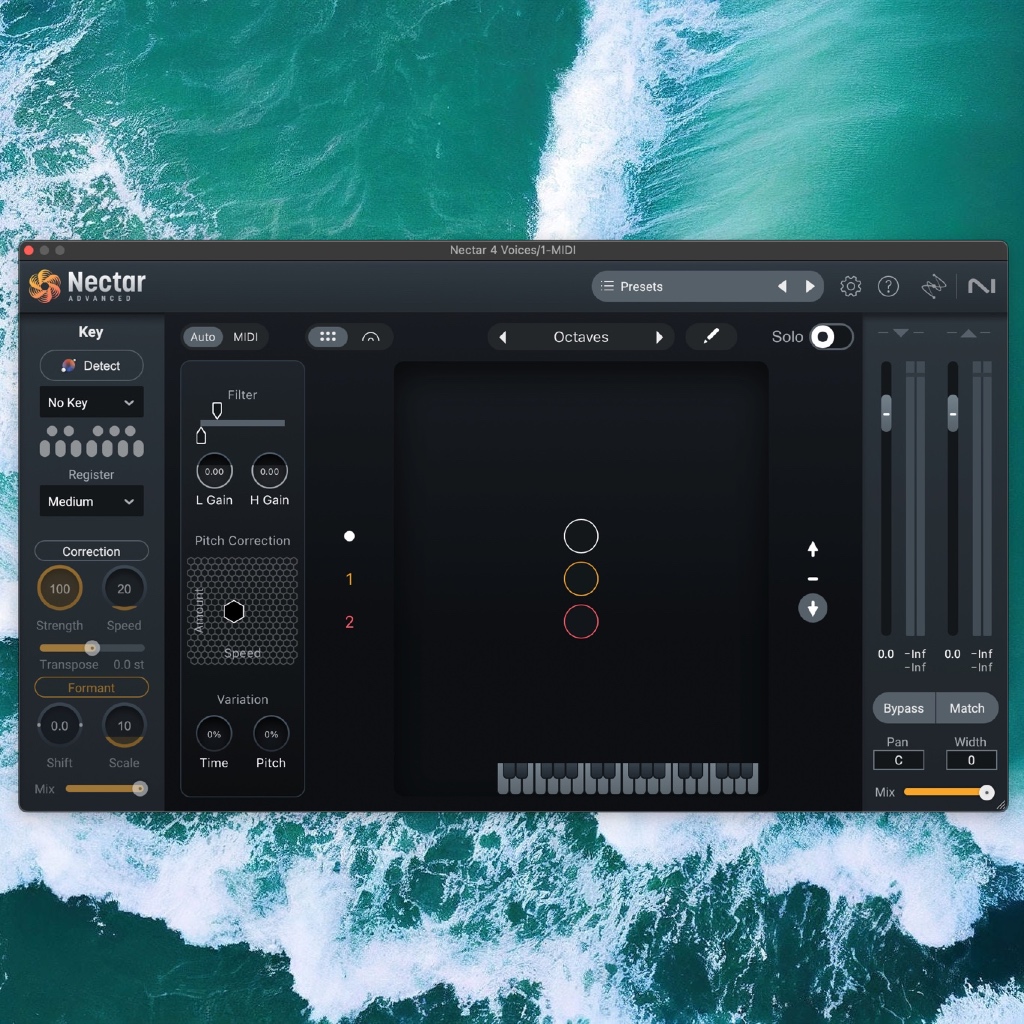Open the pencil edit mode

click(x=711, y=337)
